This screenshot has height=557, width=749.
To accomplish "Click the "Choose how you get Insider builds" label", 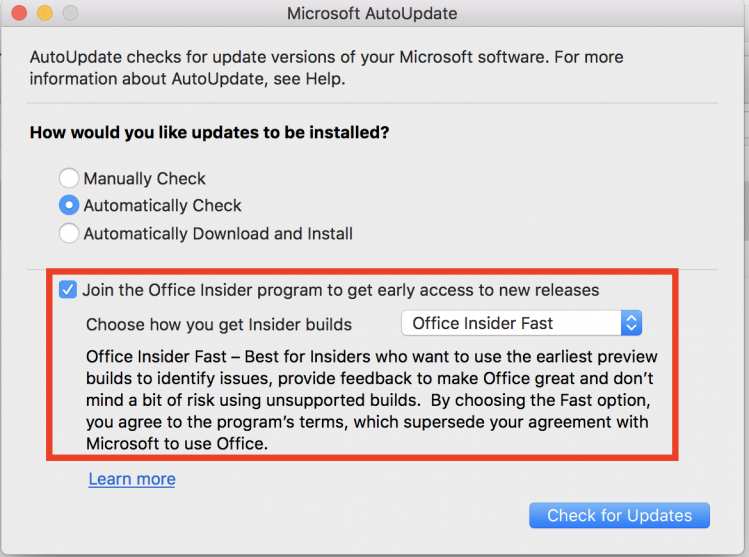I will coord(219,324).
